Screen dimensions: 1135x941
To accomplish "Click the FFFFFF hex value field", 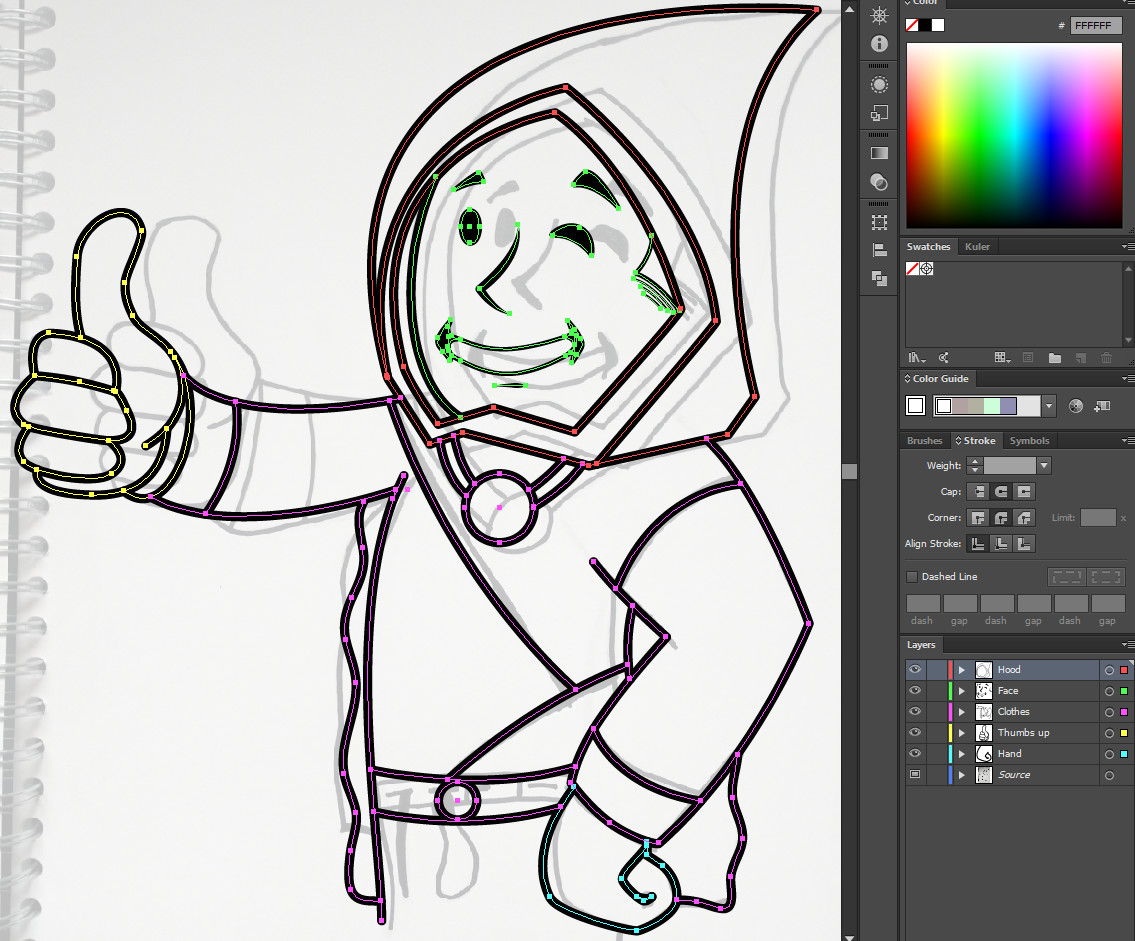I will tap(1096, 25).
